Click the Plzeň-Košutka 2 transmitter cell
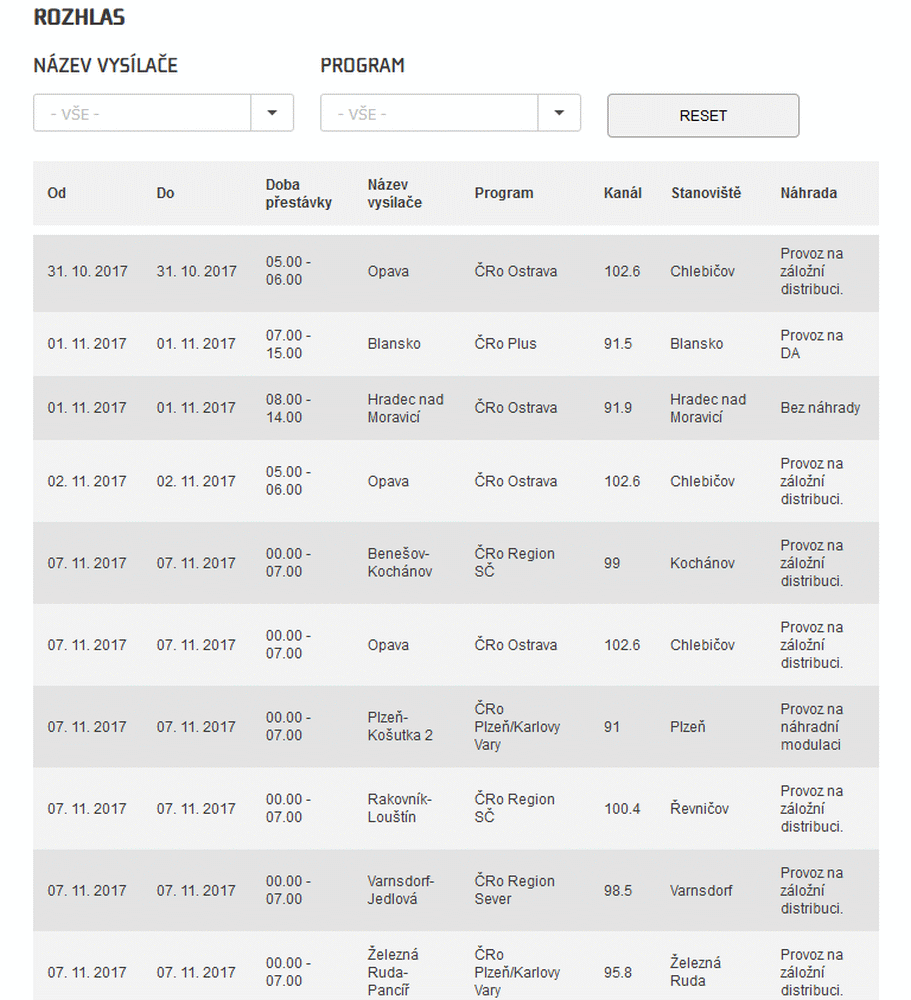The image size is (911, 1000). [x=400, y=727]
